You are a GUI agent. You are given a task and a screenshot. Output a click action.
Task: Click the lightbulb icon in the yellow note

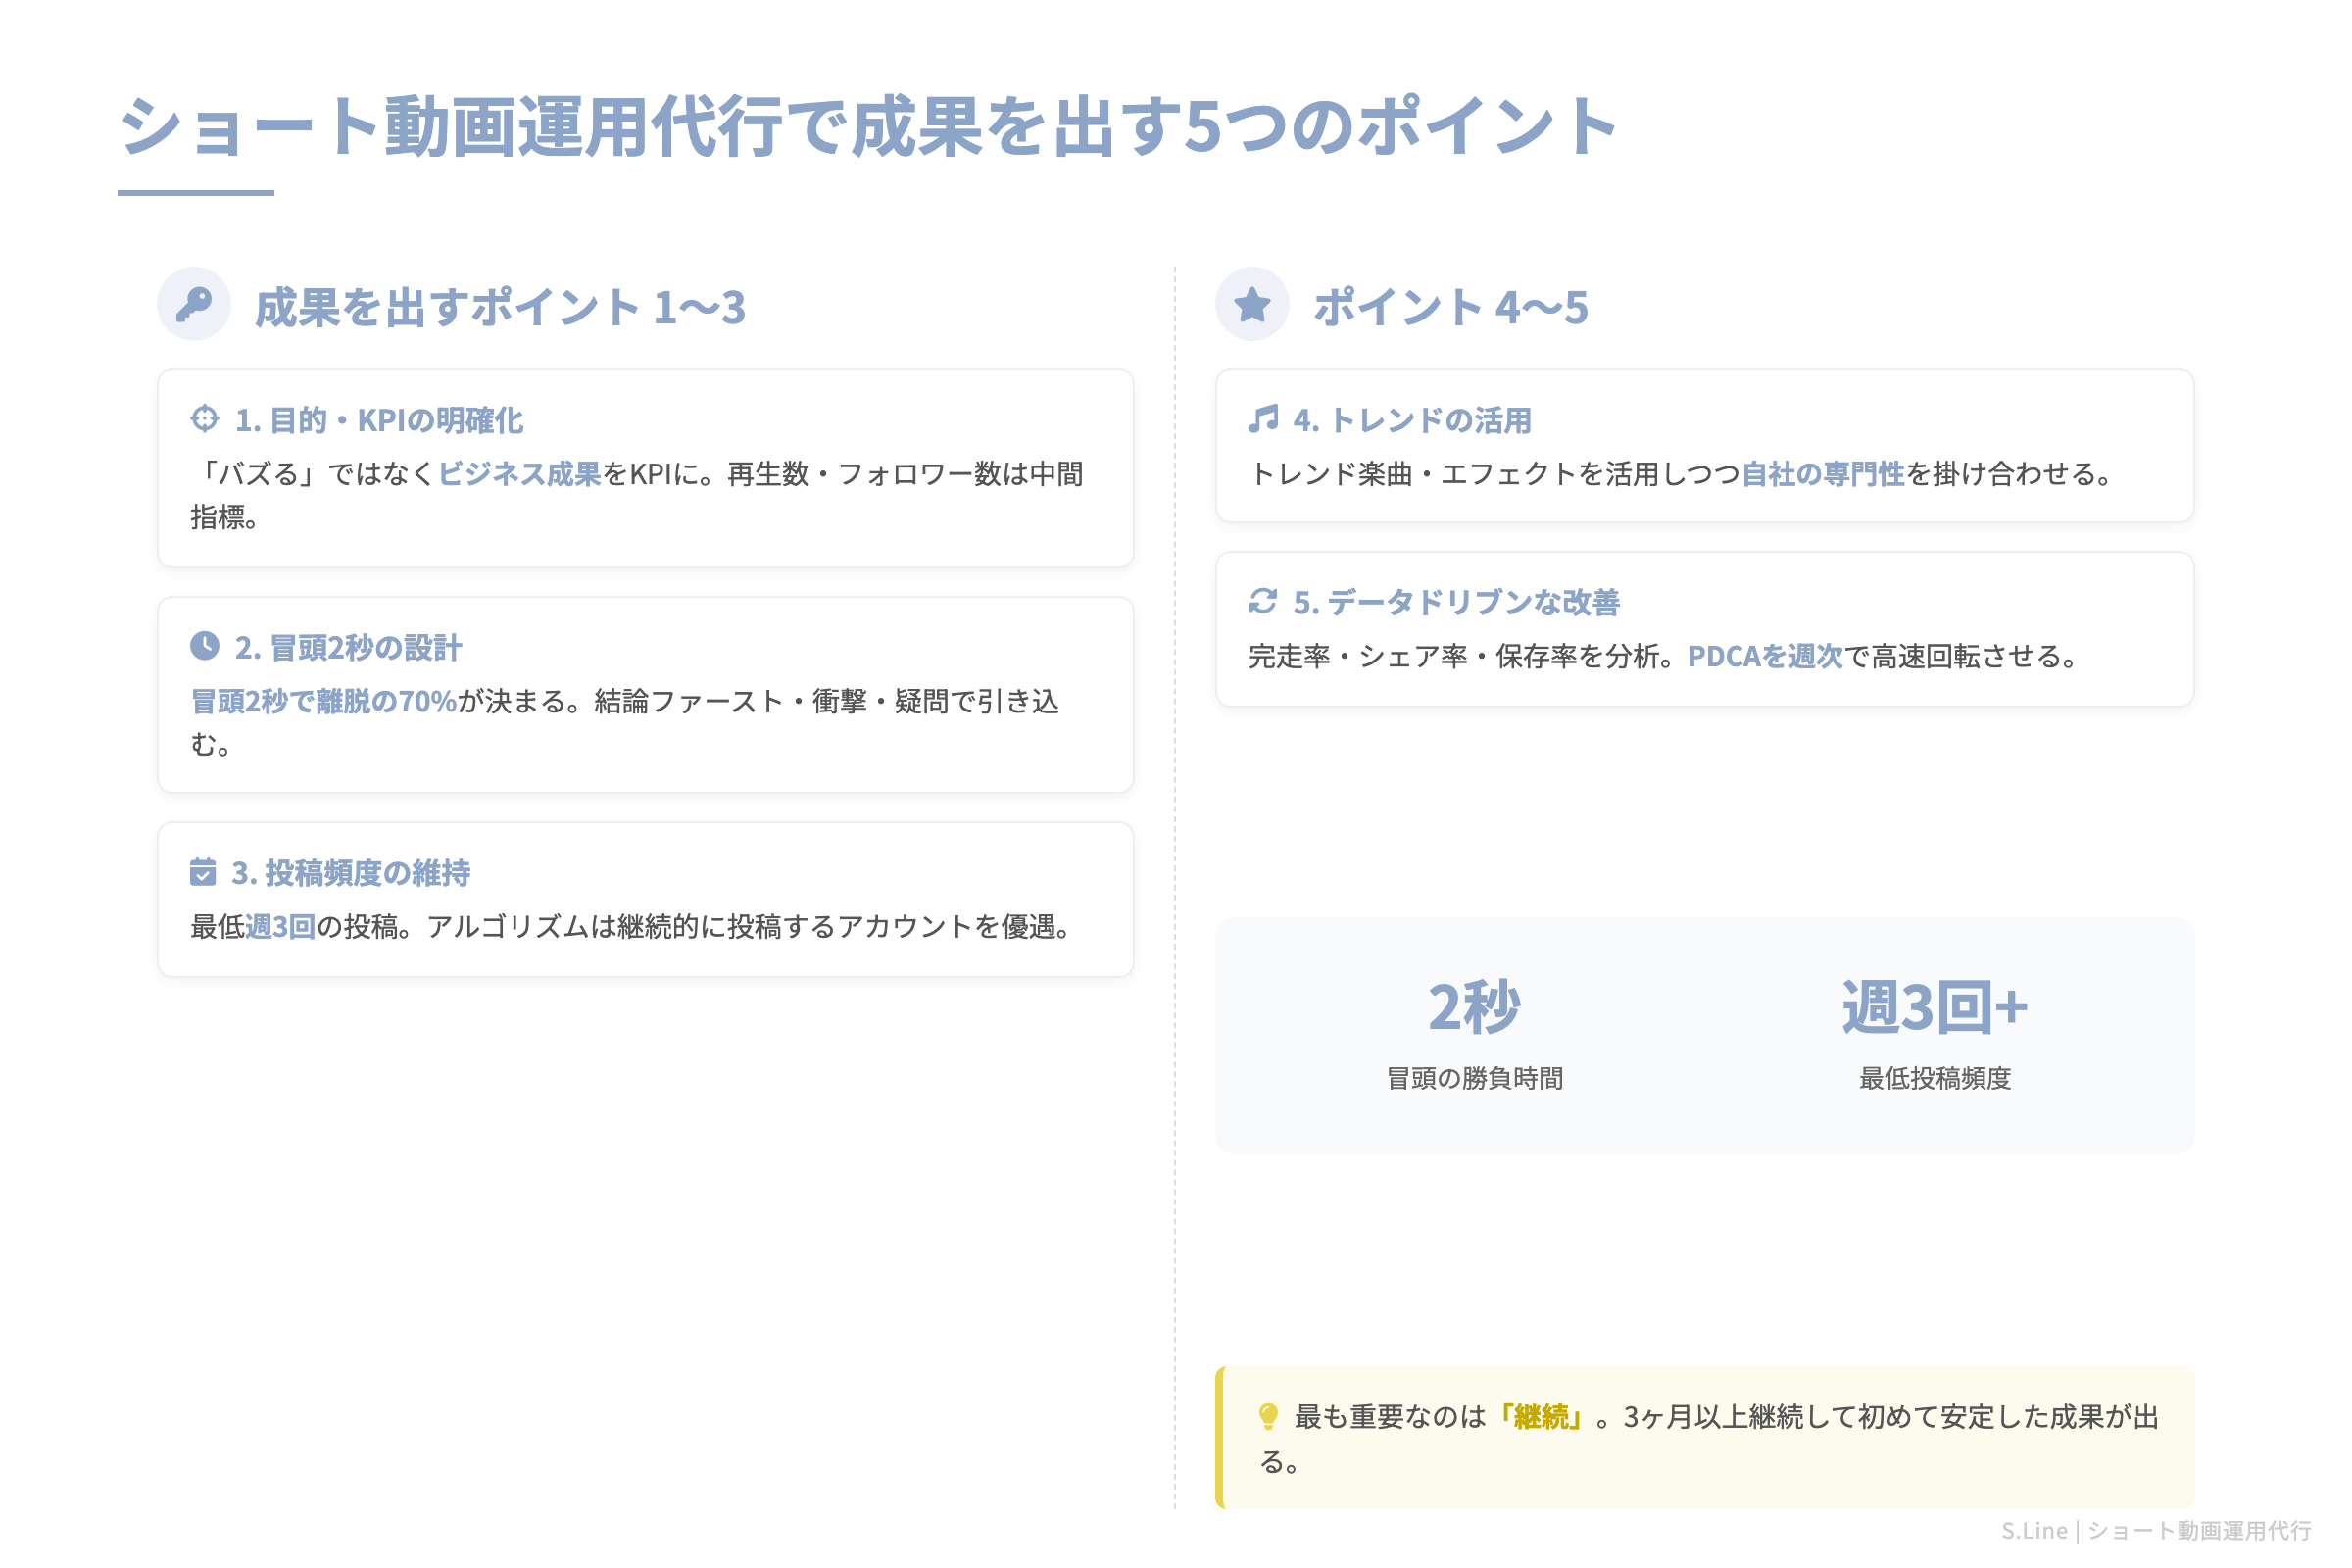tap(1270, 1416)
